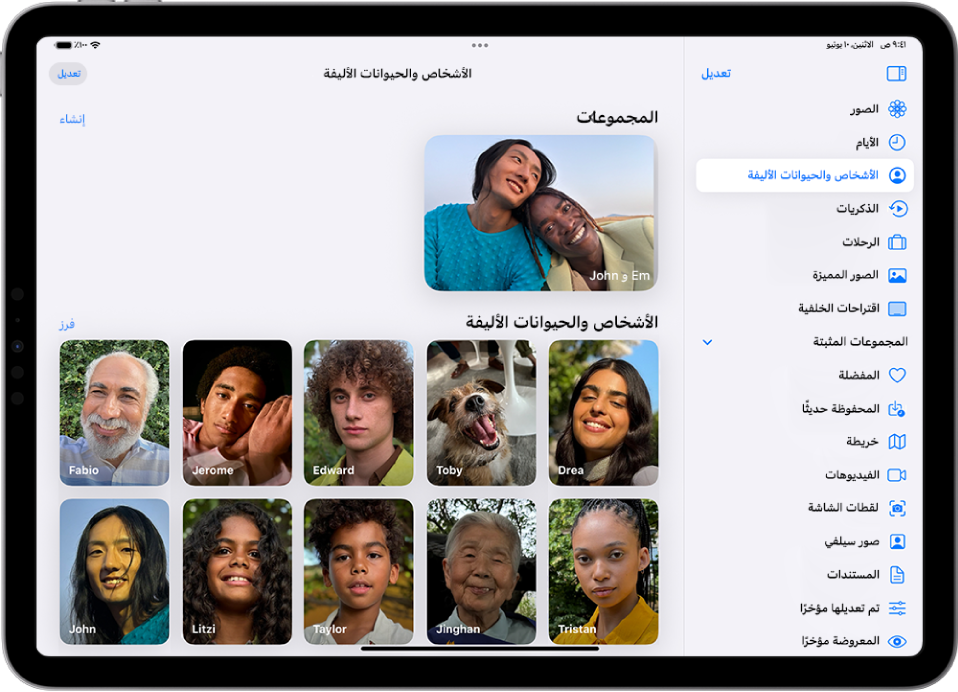The width and height of the screenshot is (958, 692).
Task: Click the download icon beside المحفوظة حديثًا
Action: click(896, 409)
